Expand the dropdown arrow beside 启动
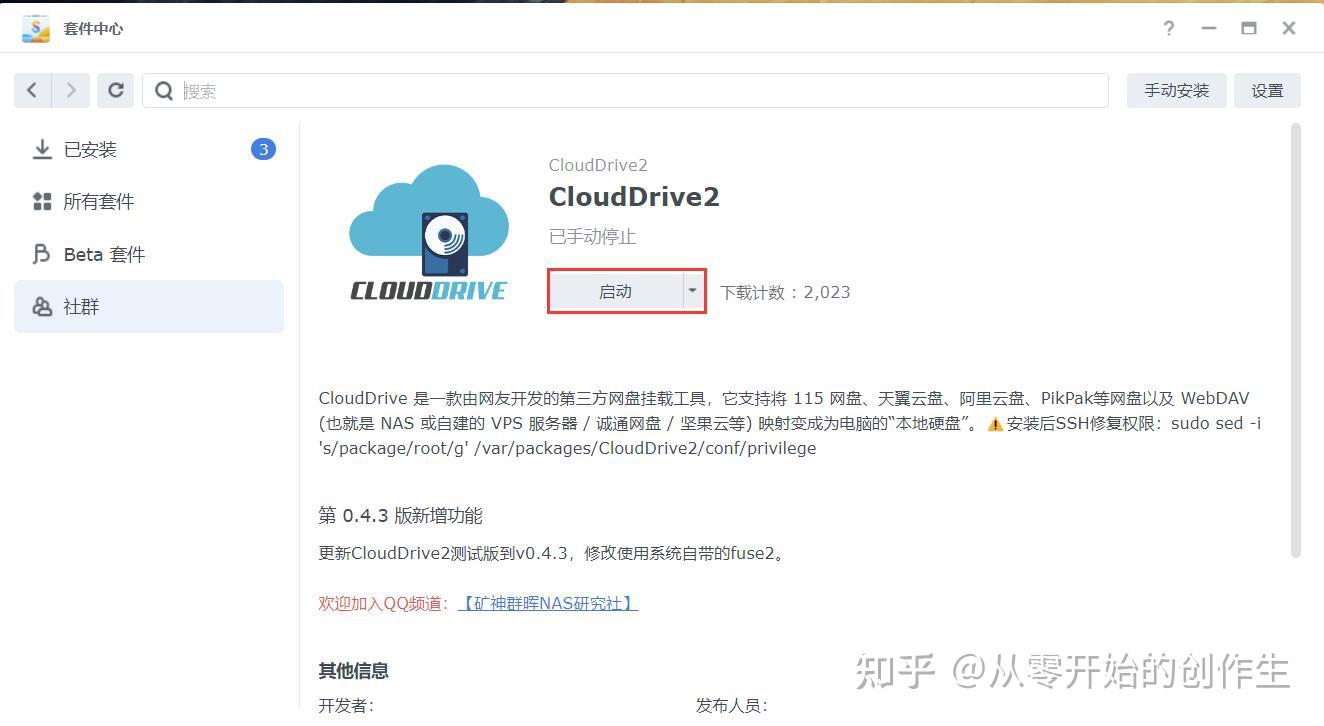Viewport: 1324px width, 726px height. click(x=692, y=291)
